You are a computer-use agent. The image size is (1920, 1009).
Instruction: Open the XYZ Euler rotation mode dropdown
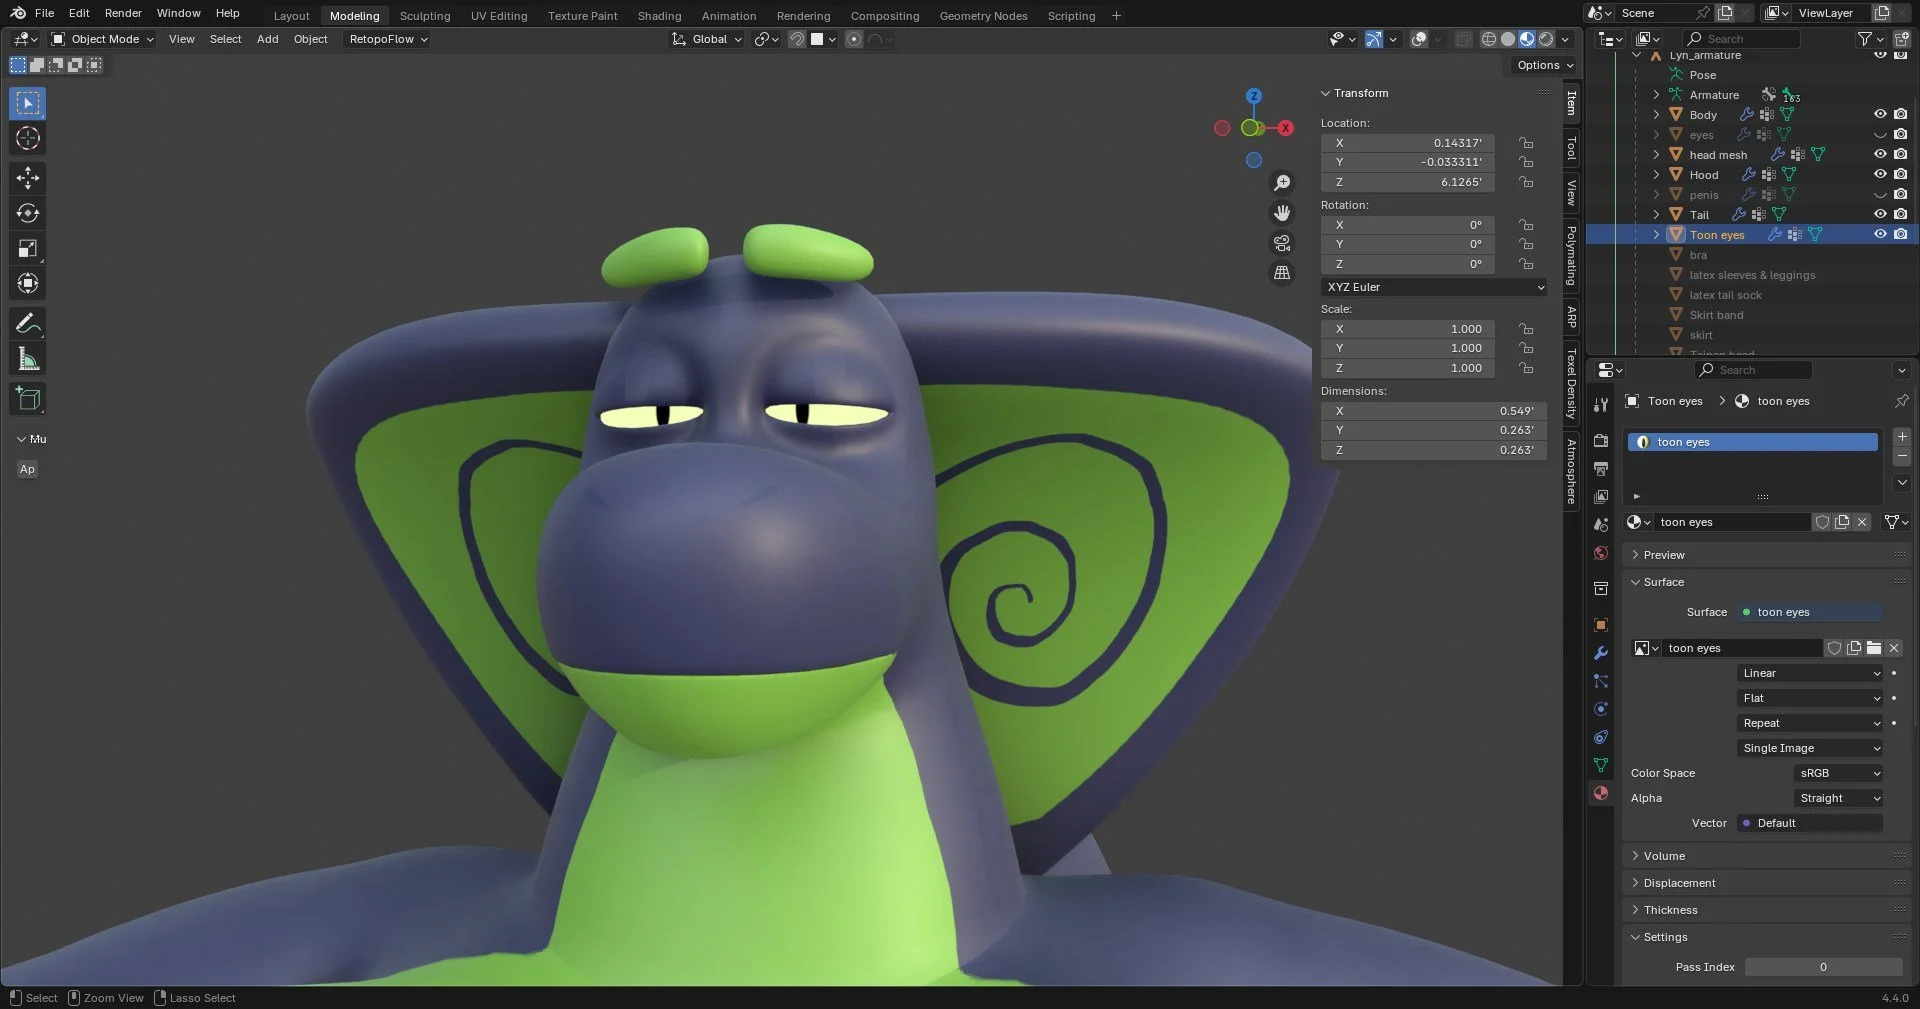coord(1435,287)
